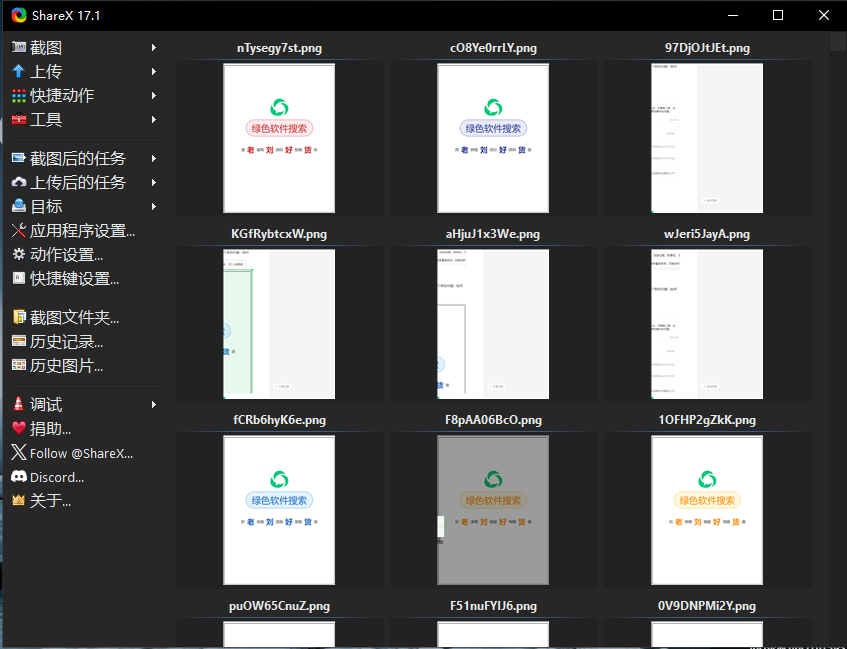
Task: Select the KGfRybtcxW.png thumbnail
Action: click(x=279, y=324)
